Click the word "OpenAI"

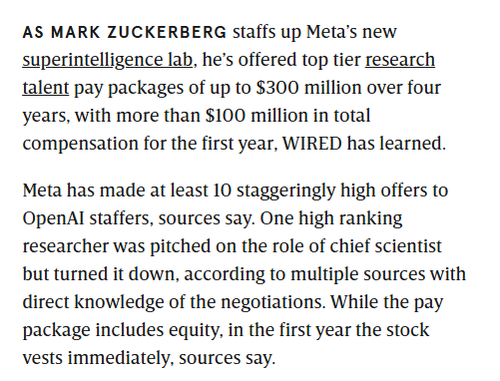pos(53,219)
